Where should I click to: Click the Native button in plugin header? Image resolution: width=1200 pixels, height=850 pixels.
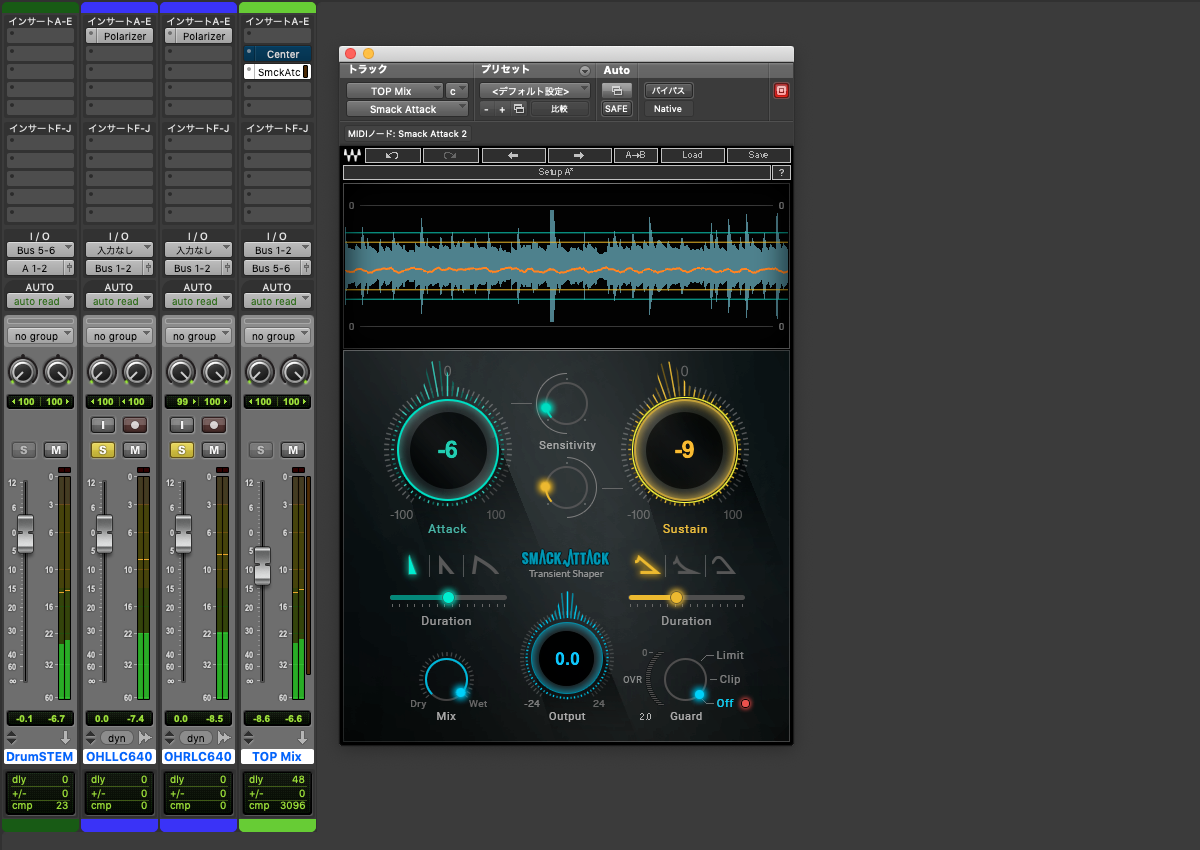pos(668,109)
